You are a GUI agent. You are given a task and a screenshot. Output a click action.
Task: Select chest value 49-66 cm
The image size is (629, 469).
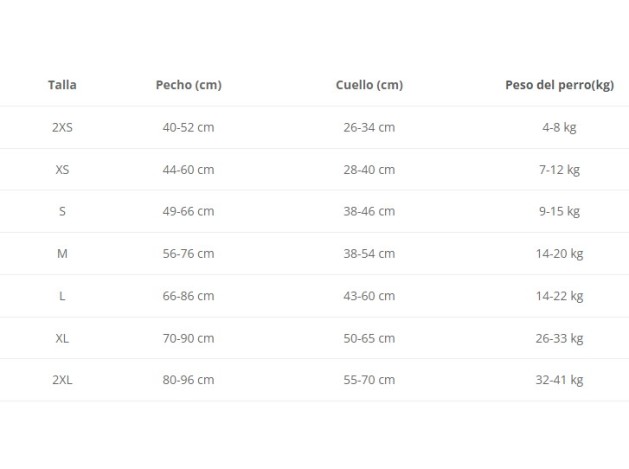(x=188, y=211)
